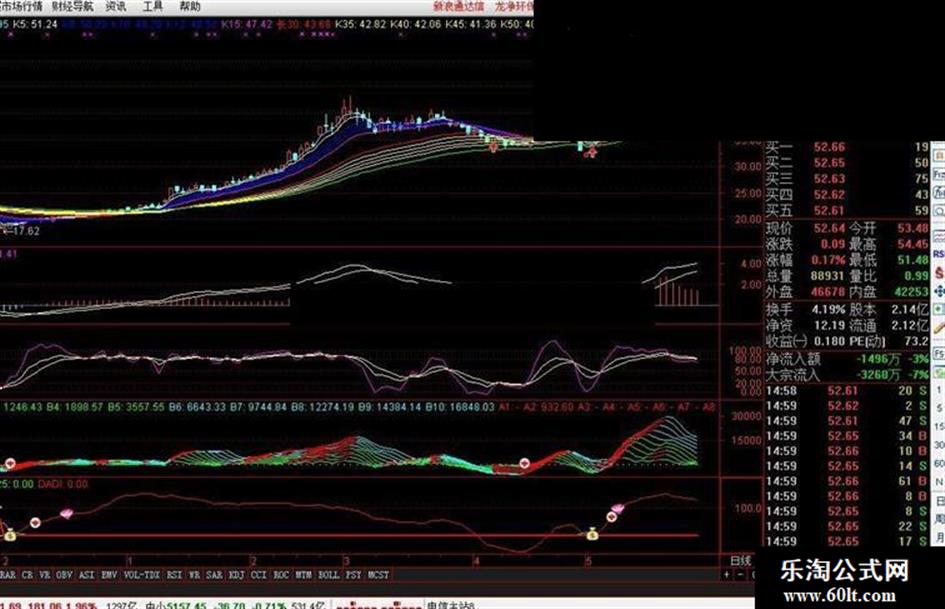Switch to the MCST indicator tab
Screen dimensions: 945x609
[378, 575]
